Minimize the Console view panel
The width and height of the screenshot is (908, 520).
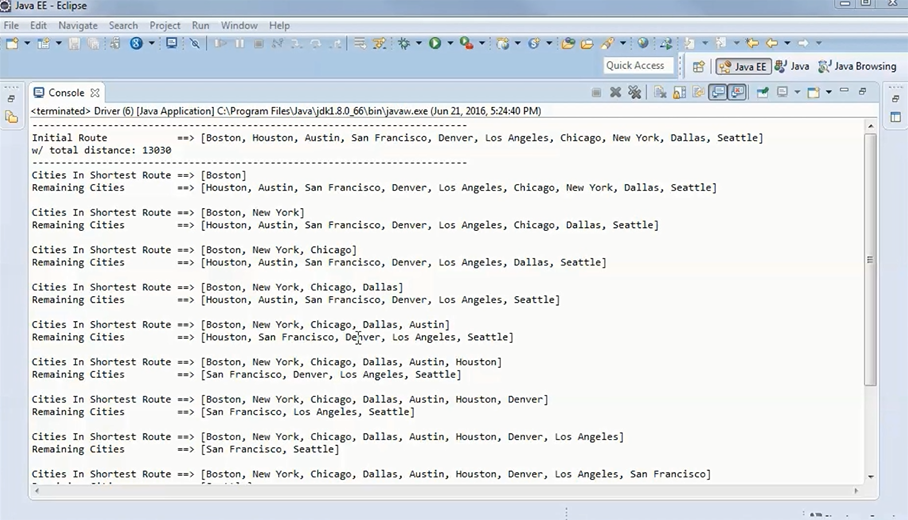tap(844, 90)
